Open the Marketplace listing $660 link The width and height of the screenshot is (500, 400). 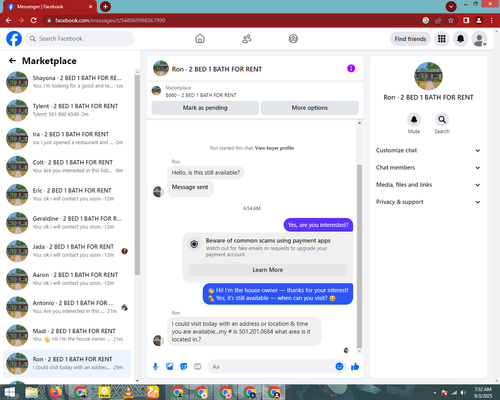[x=201, y=95]
